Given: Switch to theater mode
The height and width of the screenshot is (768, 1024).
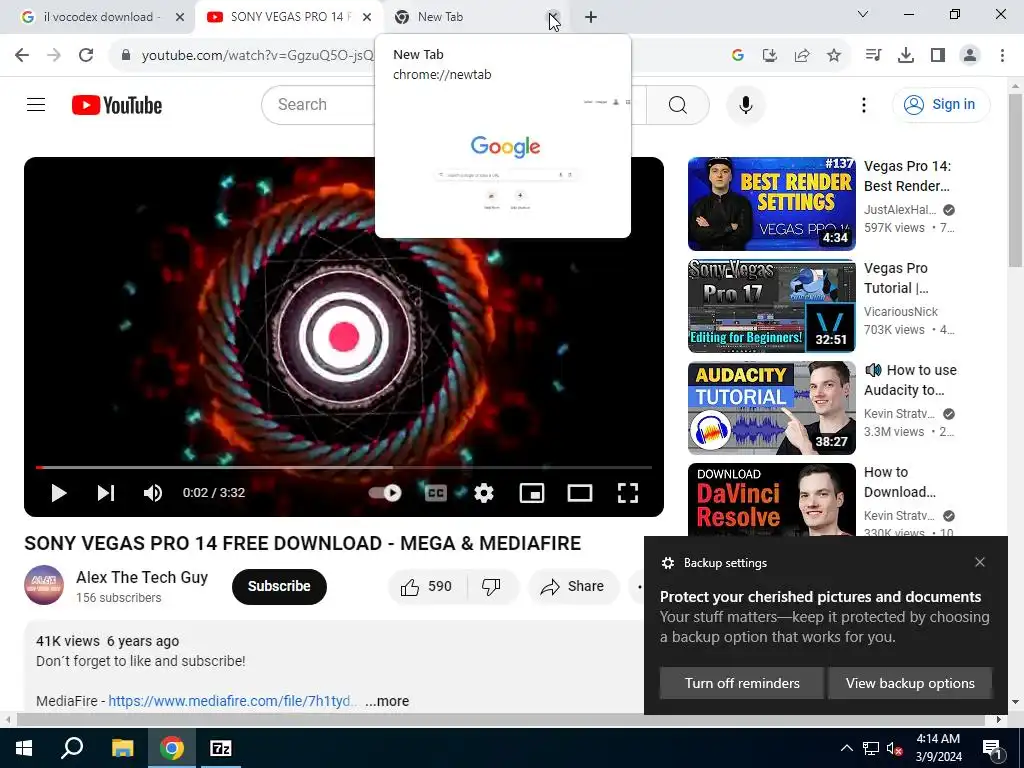Looking at the screenshot, I should (x=580, y=493).
